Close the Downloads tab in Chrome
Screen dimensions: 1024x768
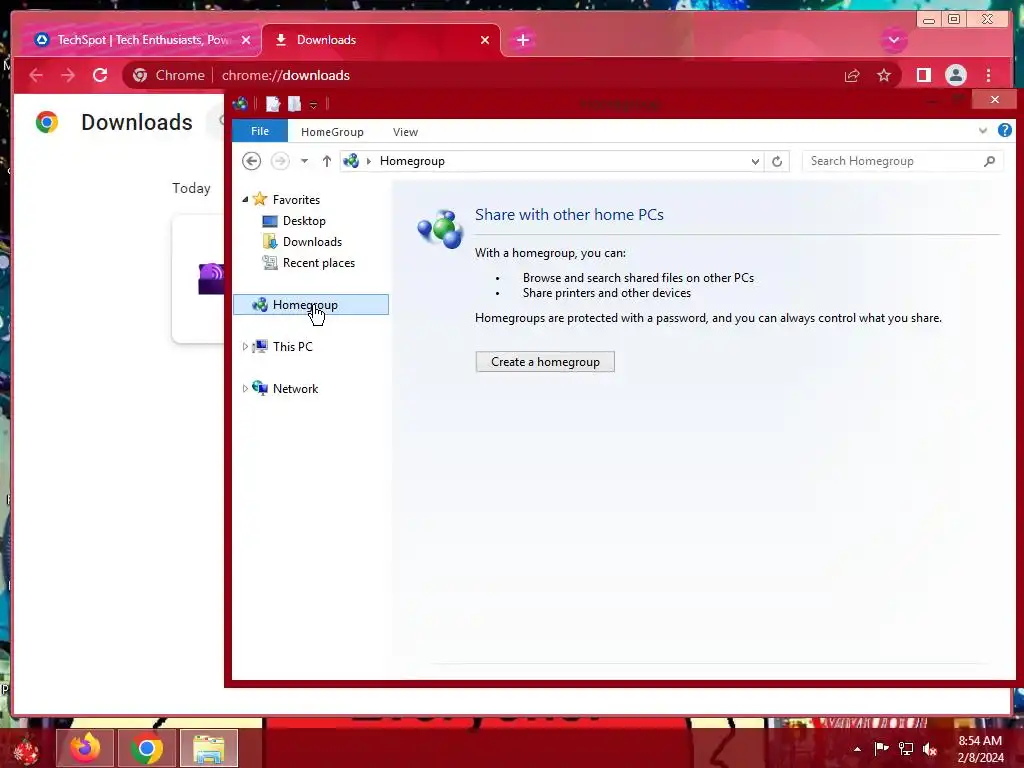tap(485, 40)
